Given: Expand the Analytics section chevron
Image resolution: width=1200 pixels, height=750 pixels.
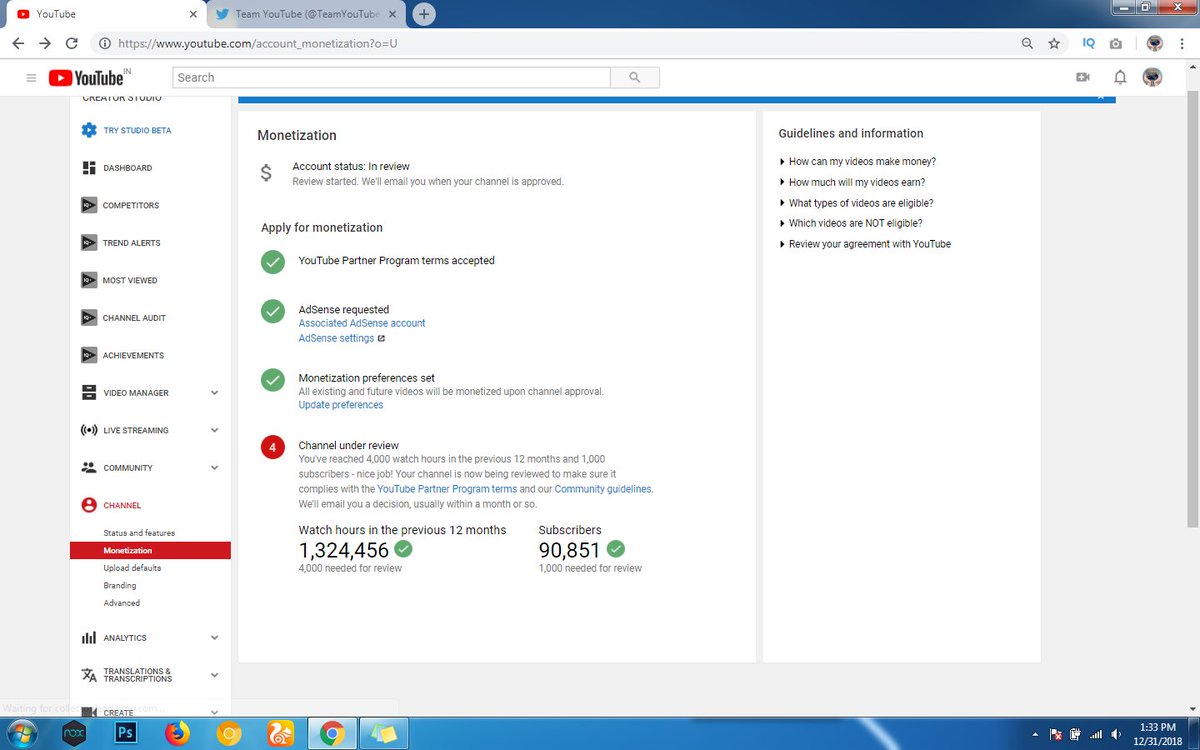Looking at the screenshot, I should (214, 638).
